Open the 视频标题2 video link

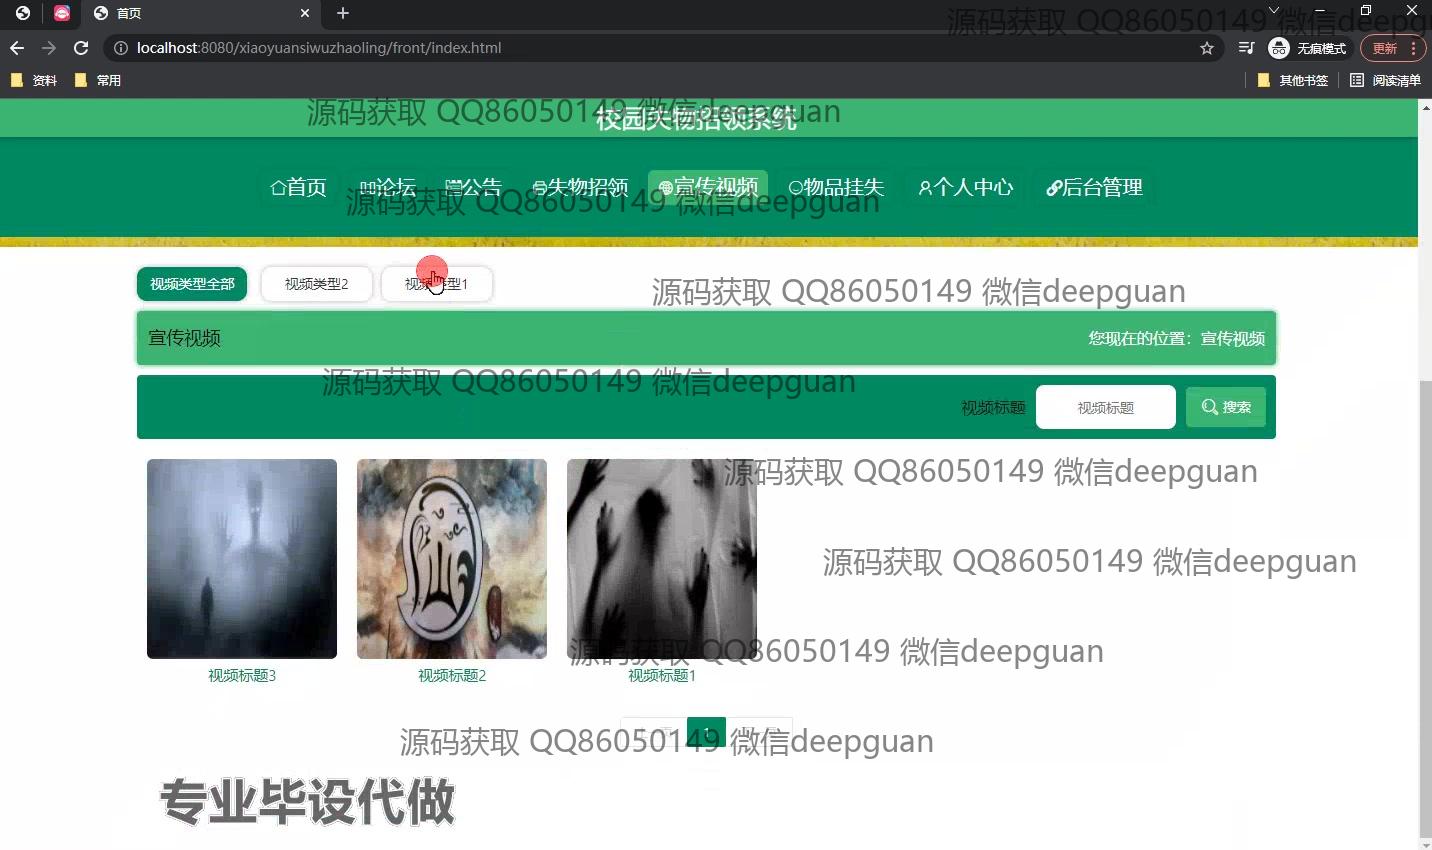tap(451, 676)
